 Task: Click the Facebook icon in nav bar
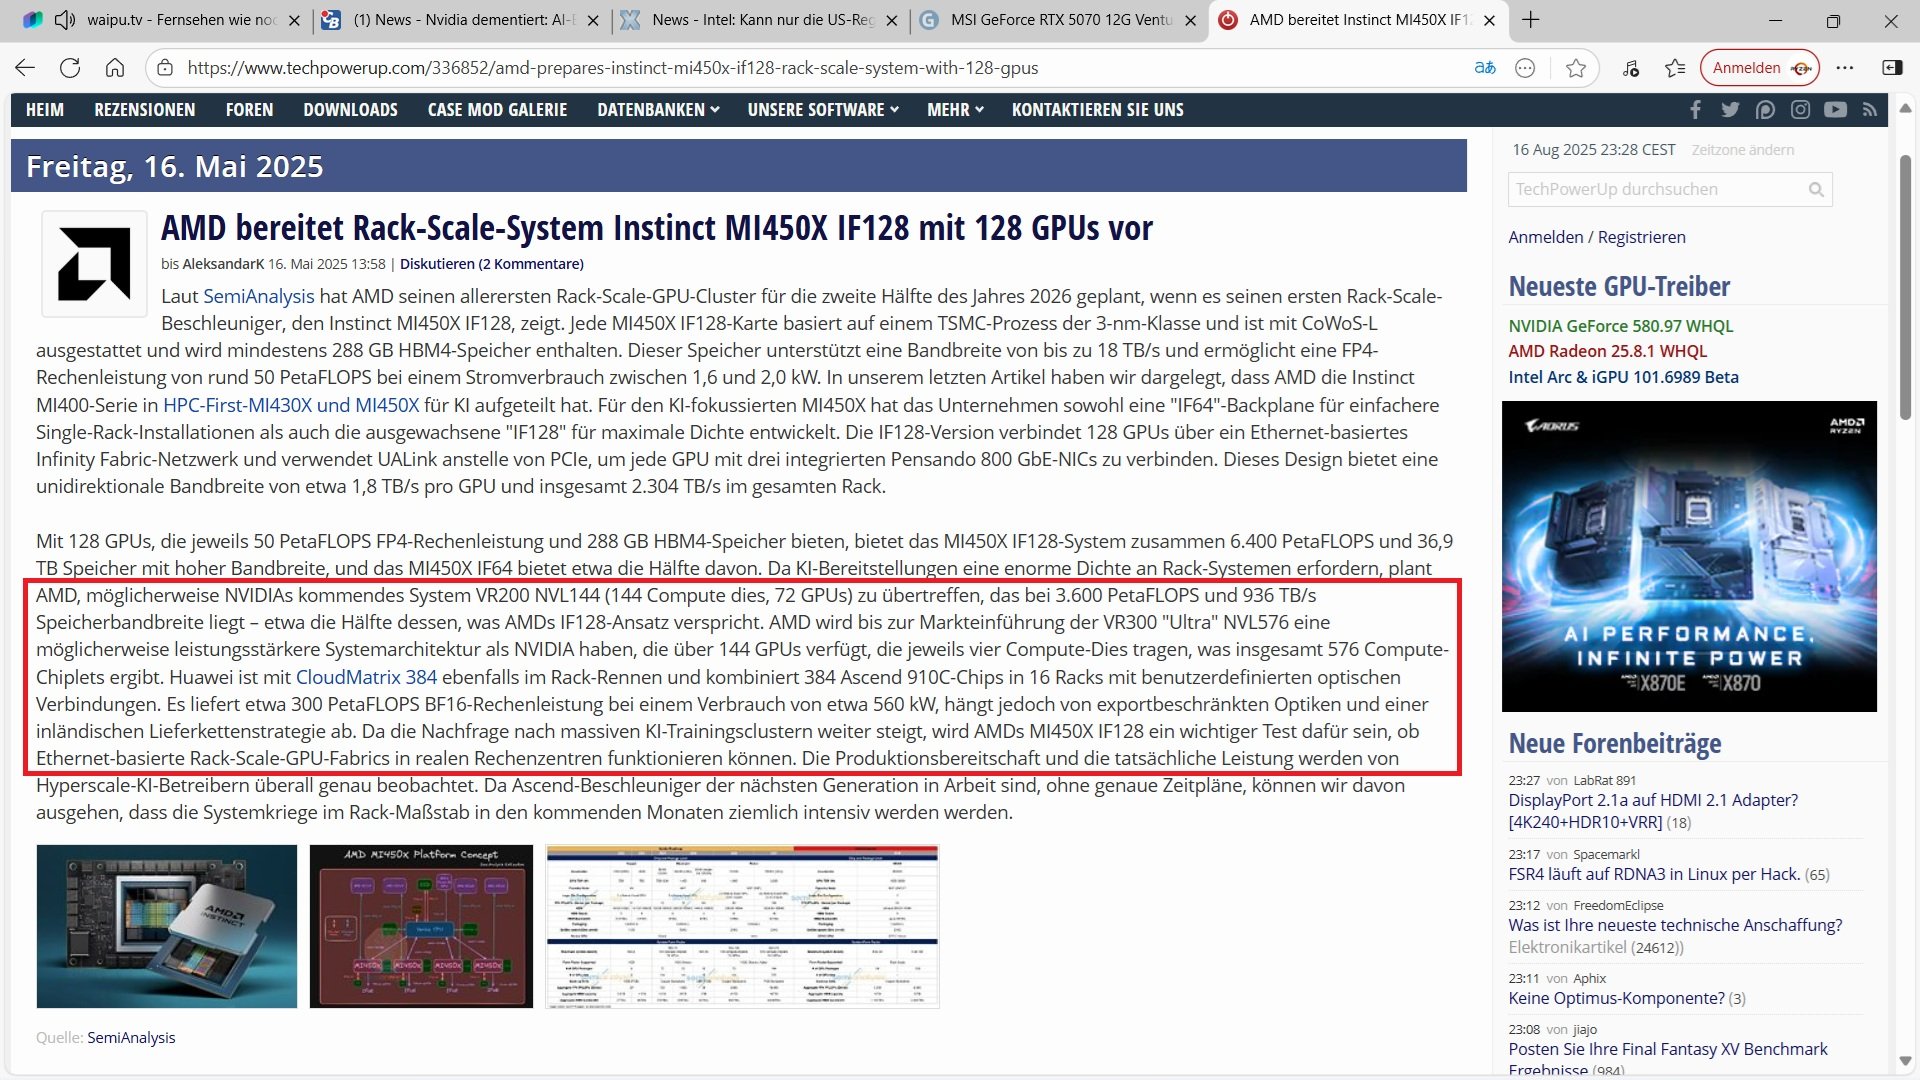point(1696,110)
